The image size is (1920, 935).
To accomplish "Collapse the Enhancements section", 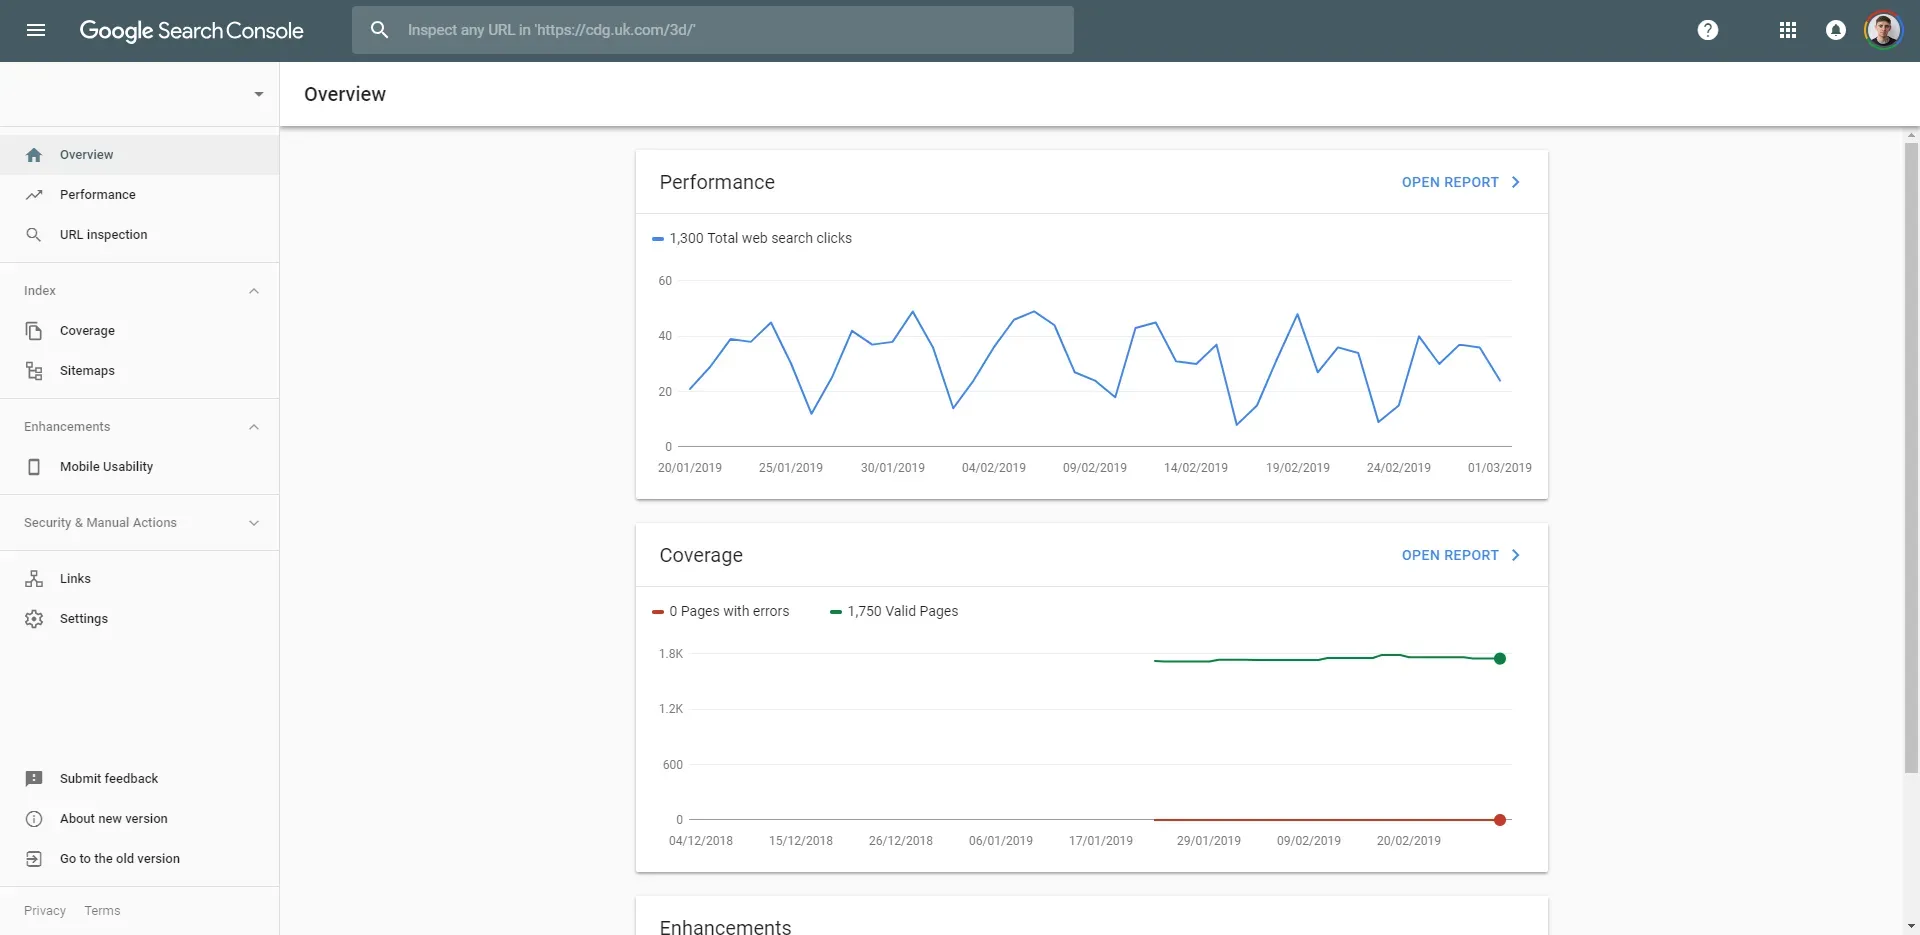I will pyautogui.click(x=254, y=427).
